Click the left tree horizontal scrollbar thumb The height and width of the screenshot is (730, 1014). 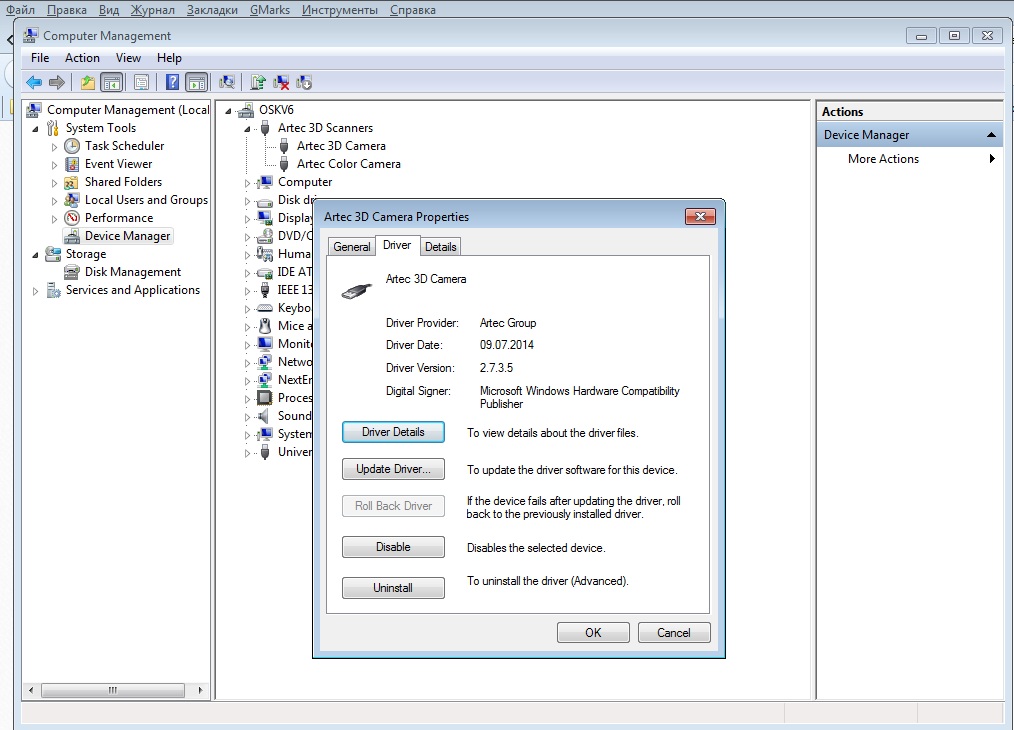[x=113, y=690]
